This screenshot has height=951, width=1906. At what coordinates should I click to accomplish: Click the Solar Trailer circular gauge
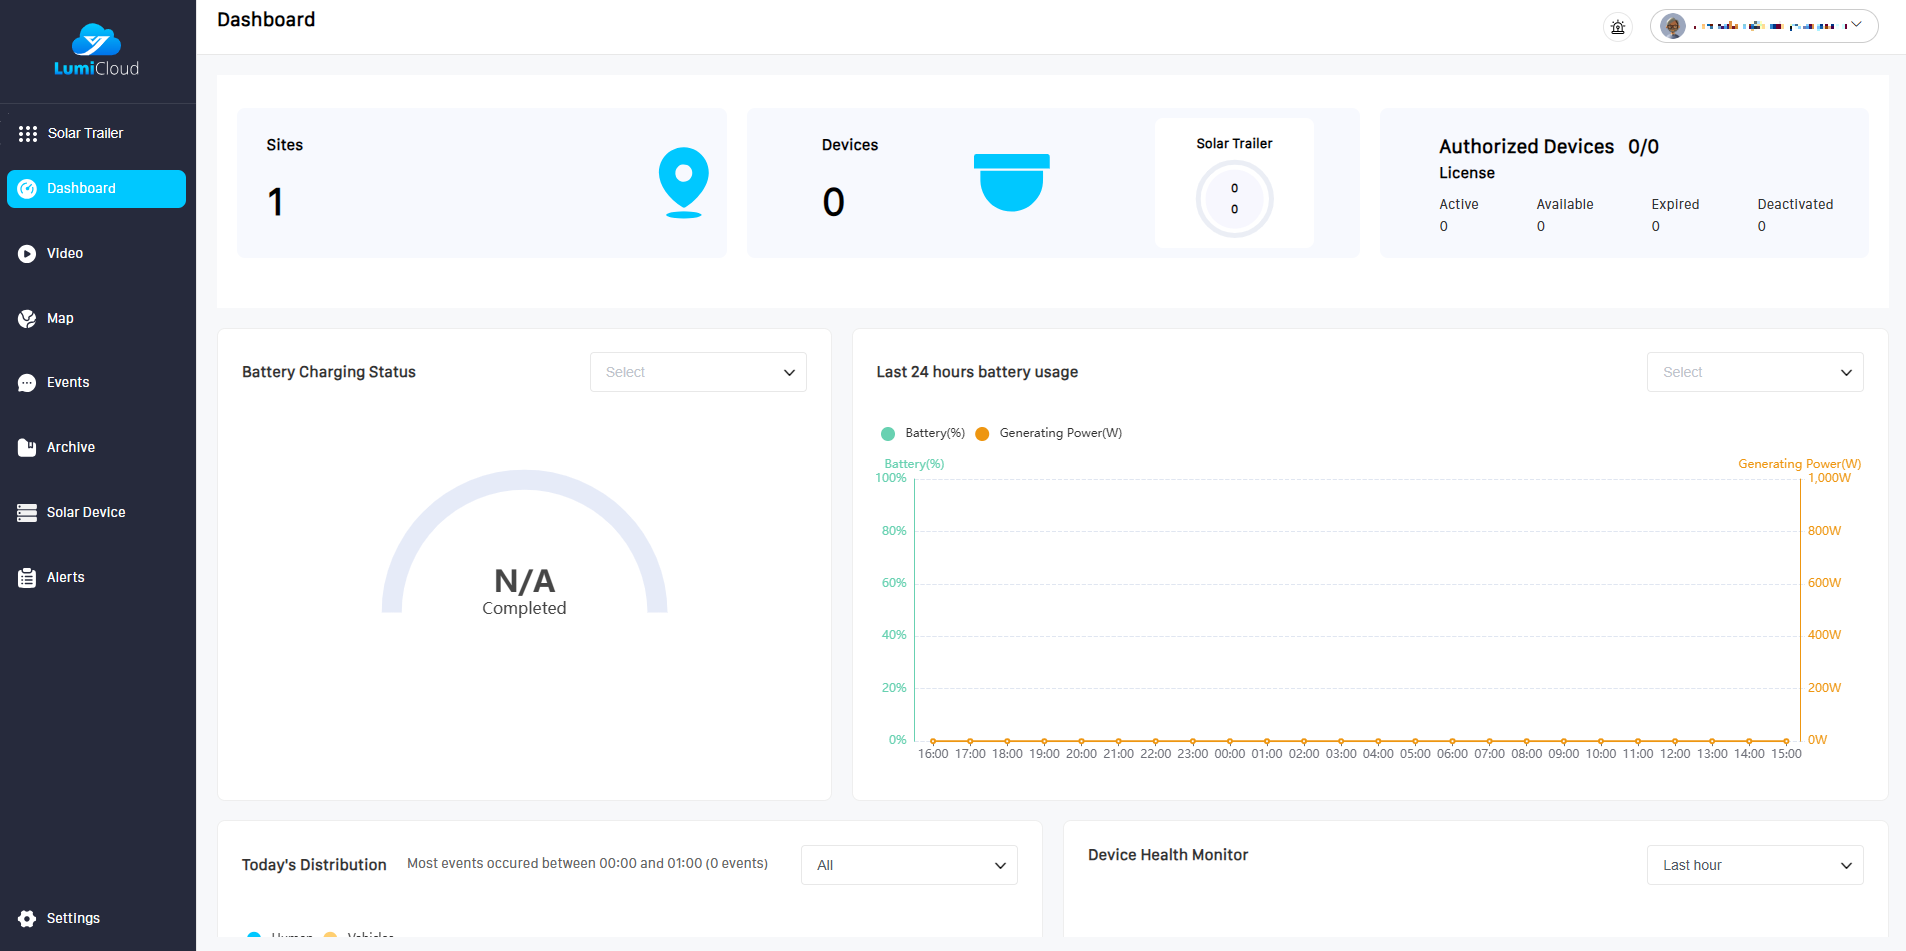tap(1234, 199)
